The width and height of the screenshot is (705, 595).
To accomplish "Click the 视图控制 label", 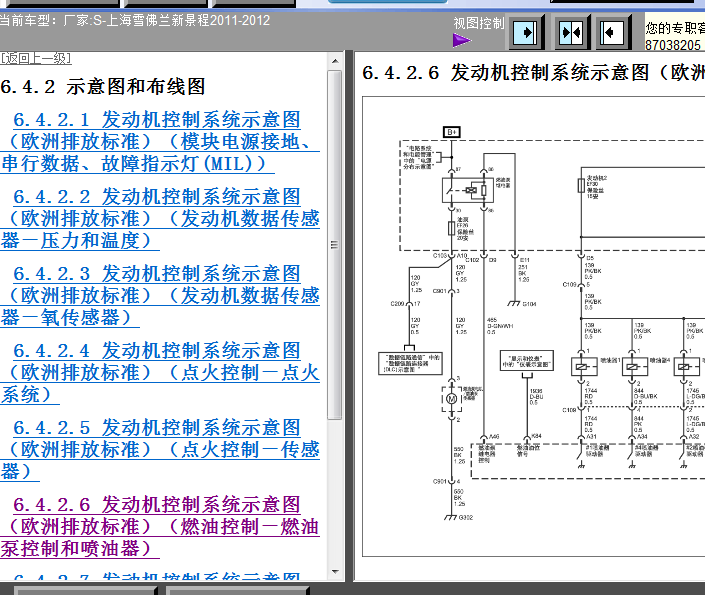I will point(478,23).
